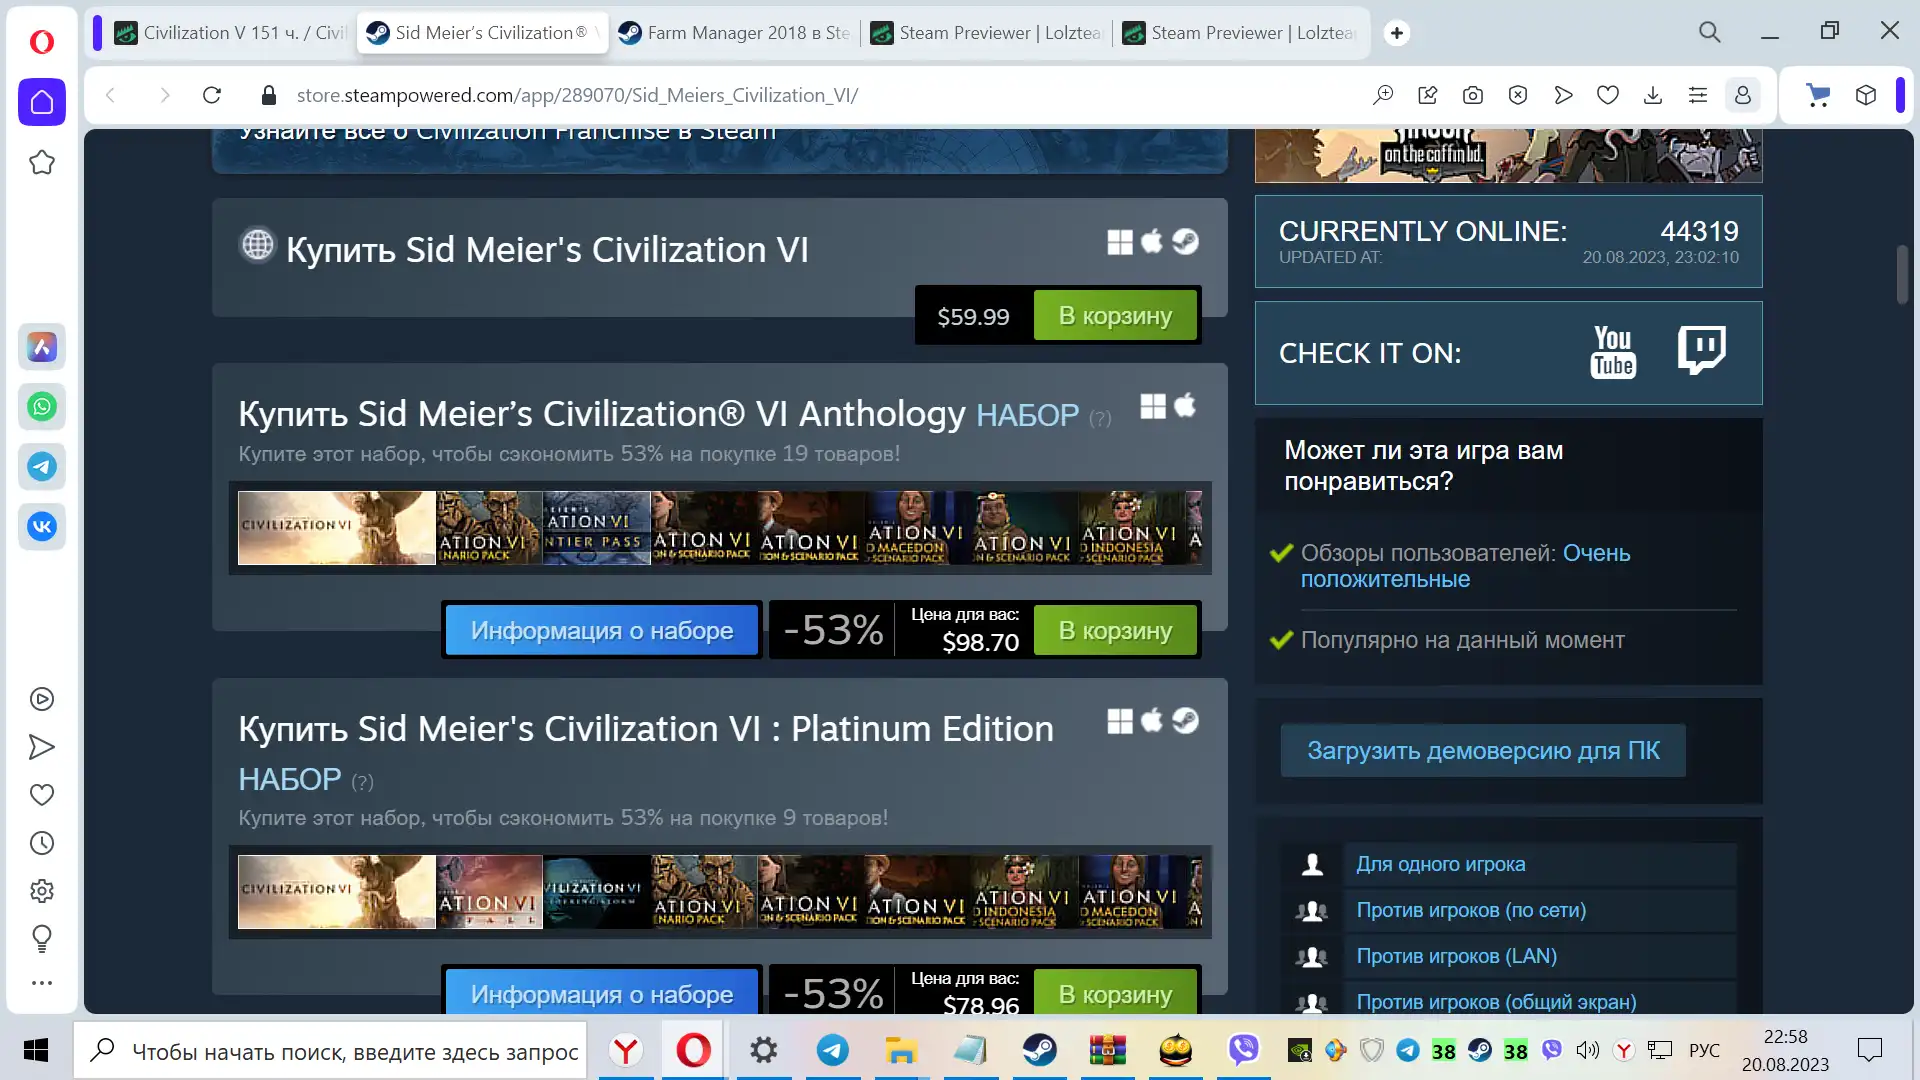Open Telegram in Opera sidebar
1920x1080 pixels.
tap(42, 467)
